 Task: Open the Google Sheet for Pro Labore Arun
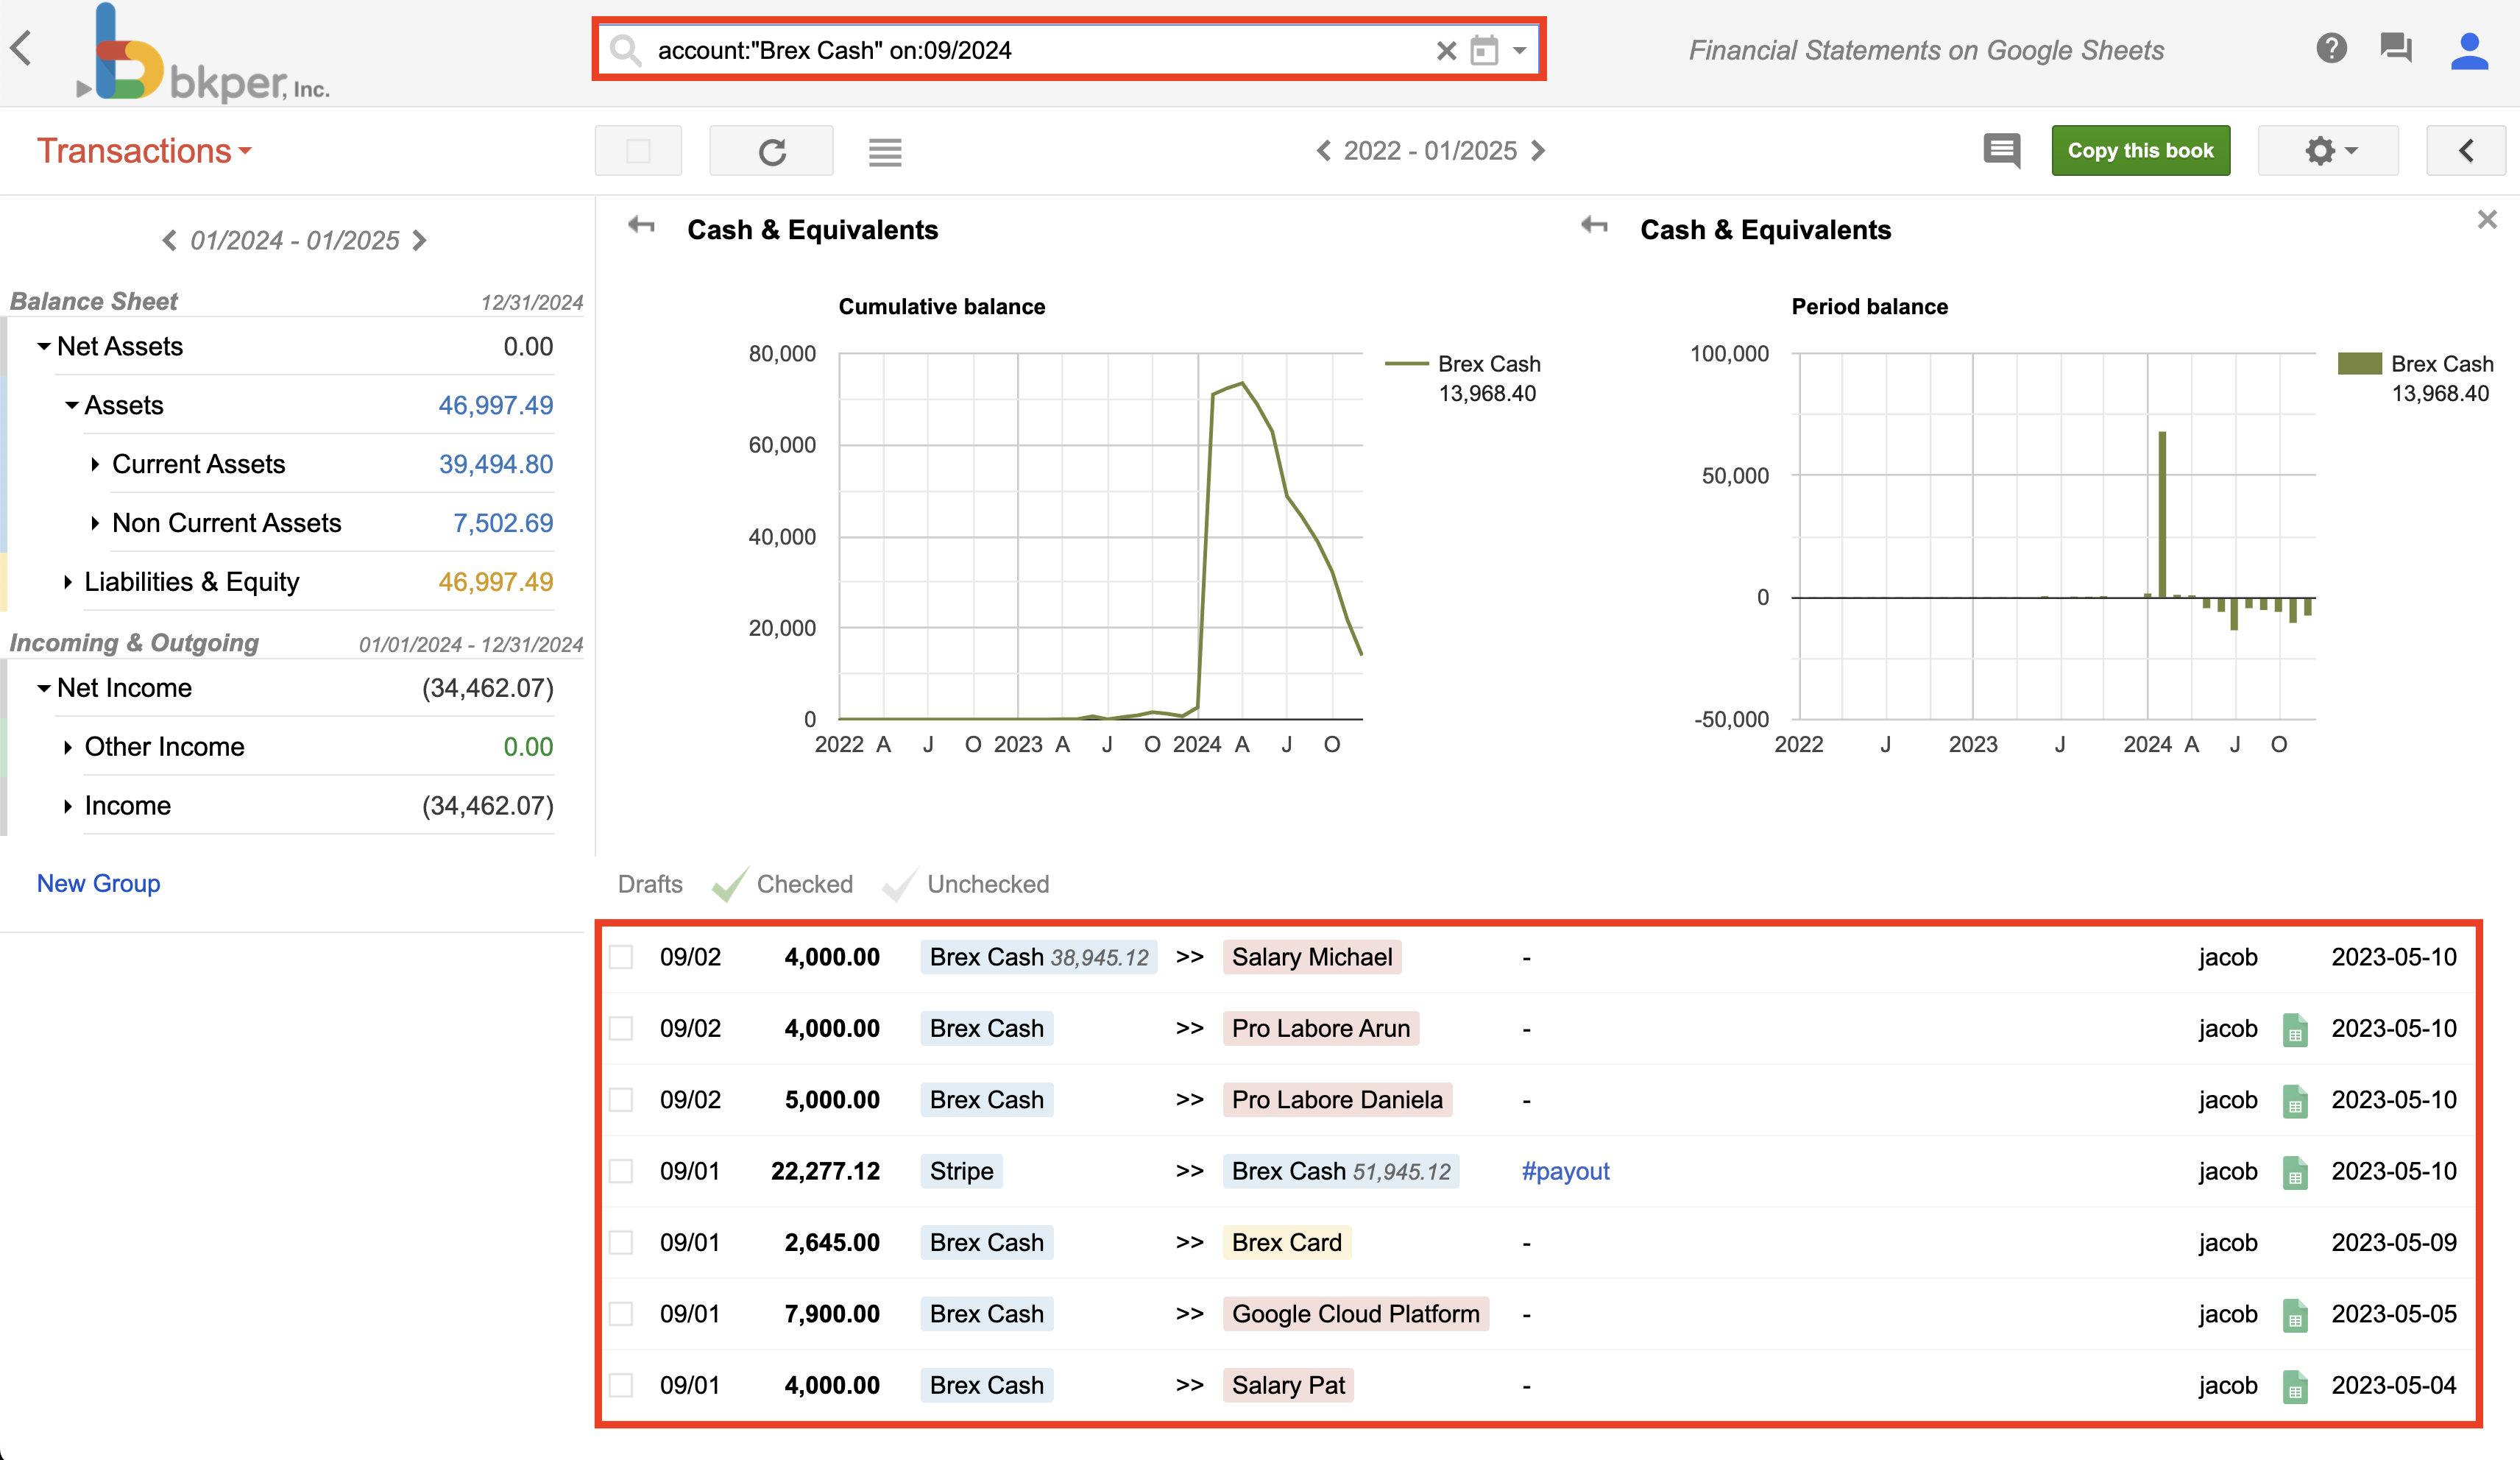[2295, 1029]
